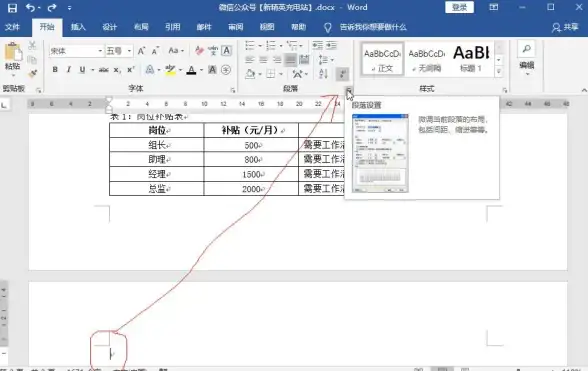Screen dimensions: 588x371
Task: Switch to the 审阅 tab
Action: pyautogui.click(x=236, y=27)
